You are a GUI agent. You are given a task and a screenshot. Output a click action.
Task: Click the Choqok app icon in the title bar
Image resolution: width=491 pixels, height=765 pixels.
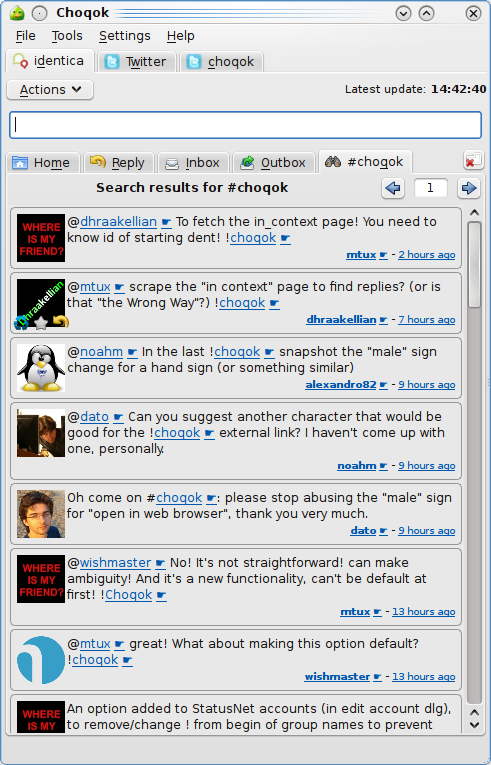tap(18, 13)
